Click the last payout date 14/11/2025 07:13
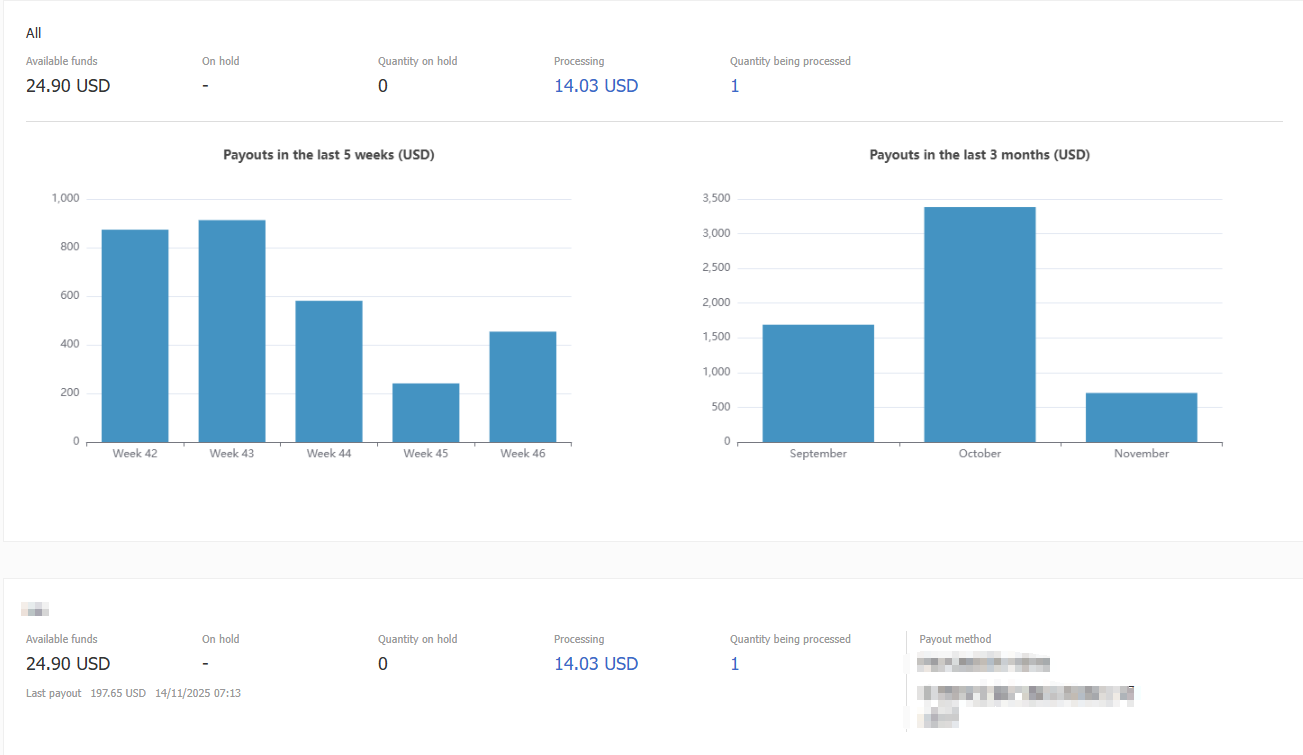The height and width of the screenshot is (755, 1303). click(198, 693)
